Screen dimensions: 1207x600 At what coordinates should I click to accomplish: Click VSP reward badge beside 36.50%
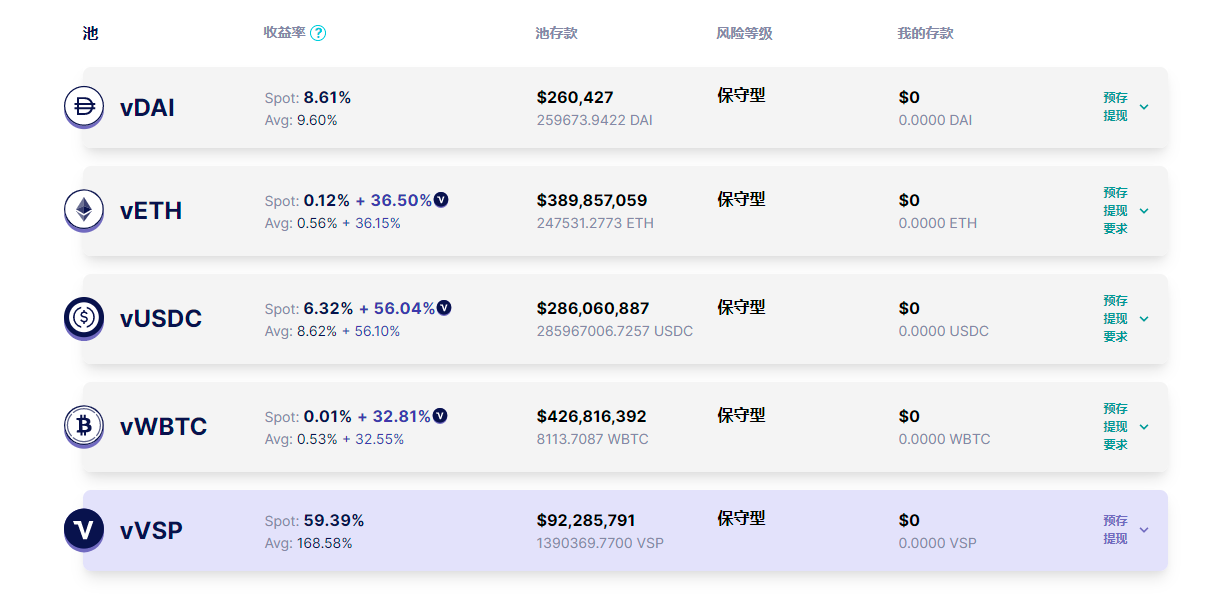(x=441, y=200)
